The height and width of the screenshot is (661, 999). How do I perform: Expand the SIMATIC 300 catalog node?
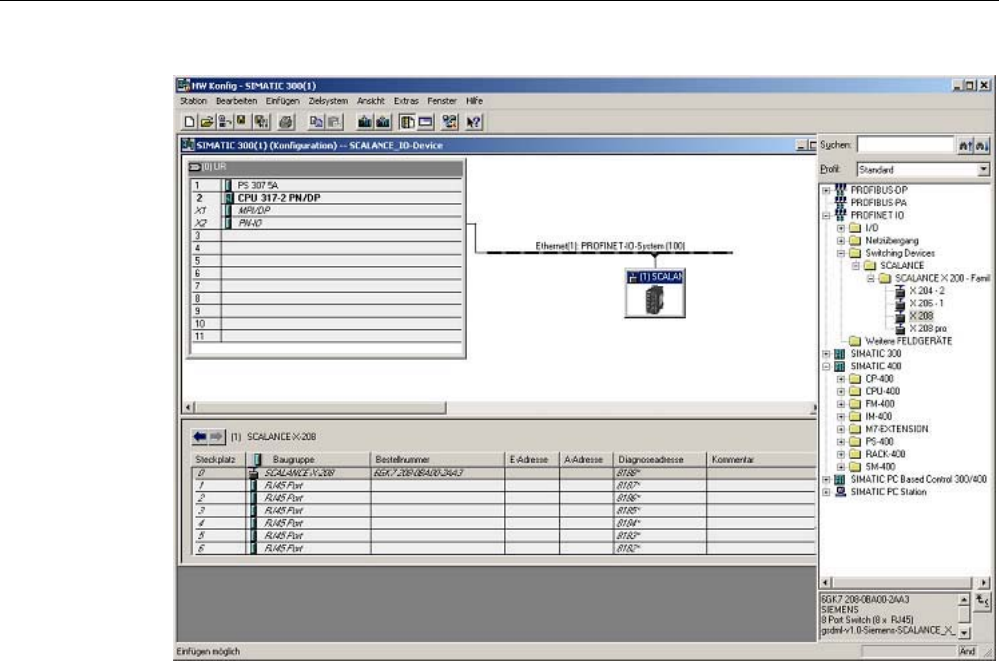(826, 354)
